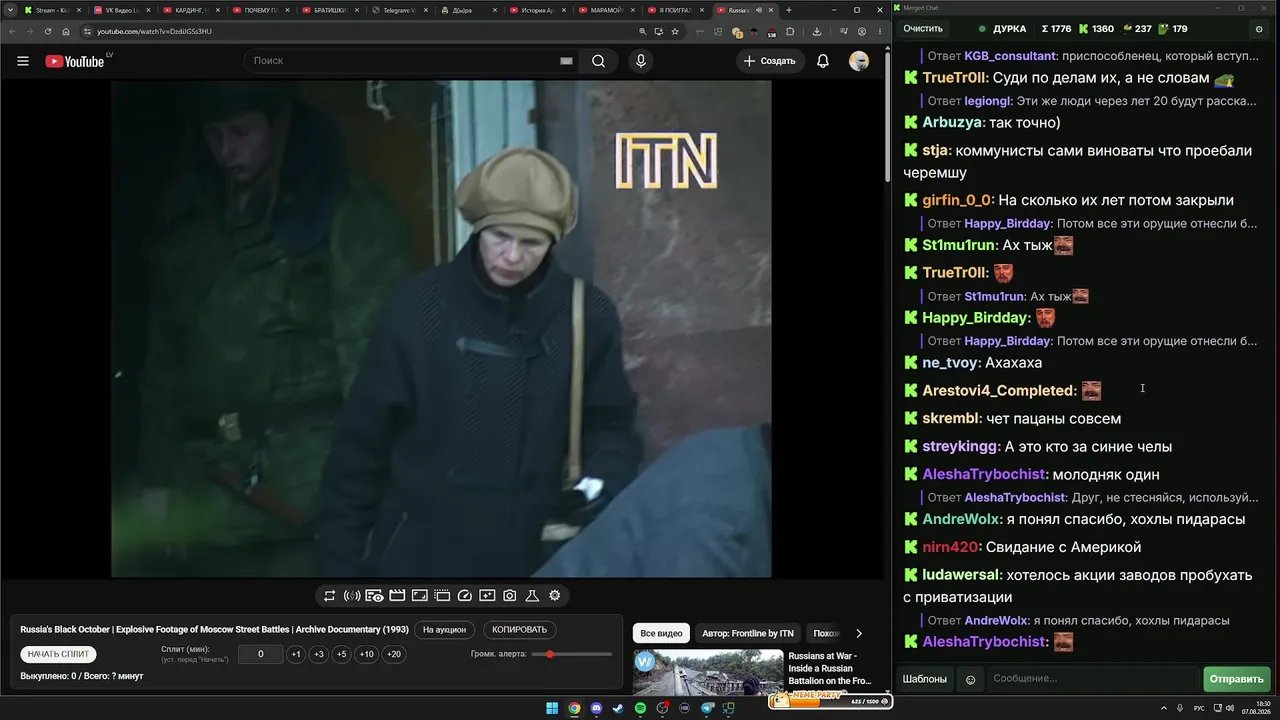This screenshot has height=720, width=1280.
Task: Add +1 minute to split
Action: point(296,654)
